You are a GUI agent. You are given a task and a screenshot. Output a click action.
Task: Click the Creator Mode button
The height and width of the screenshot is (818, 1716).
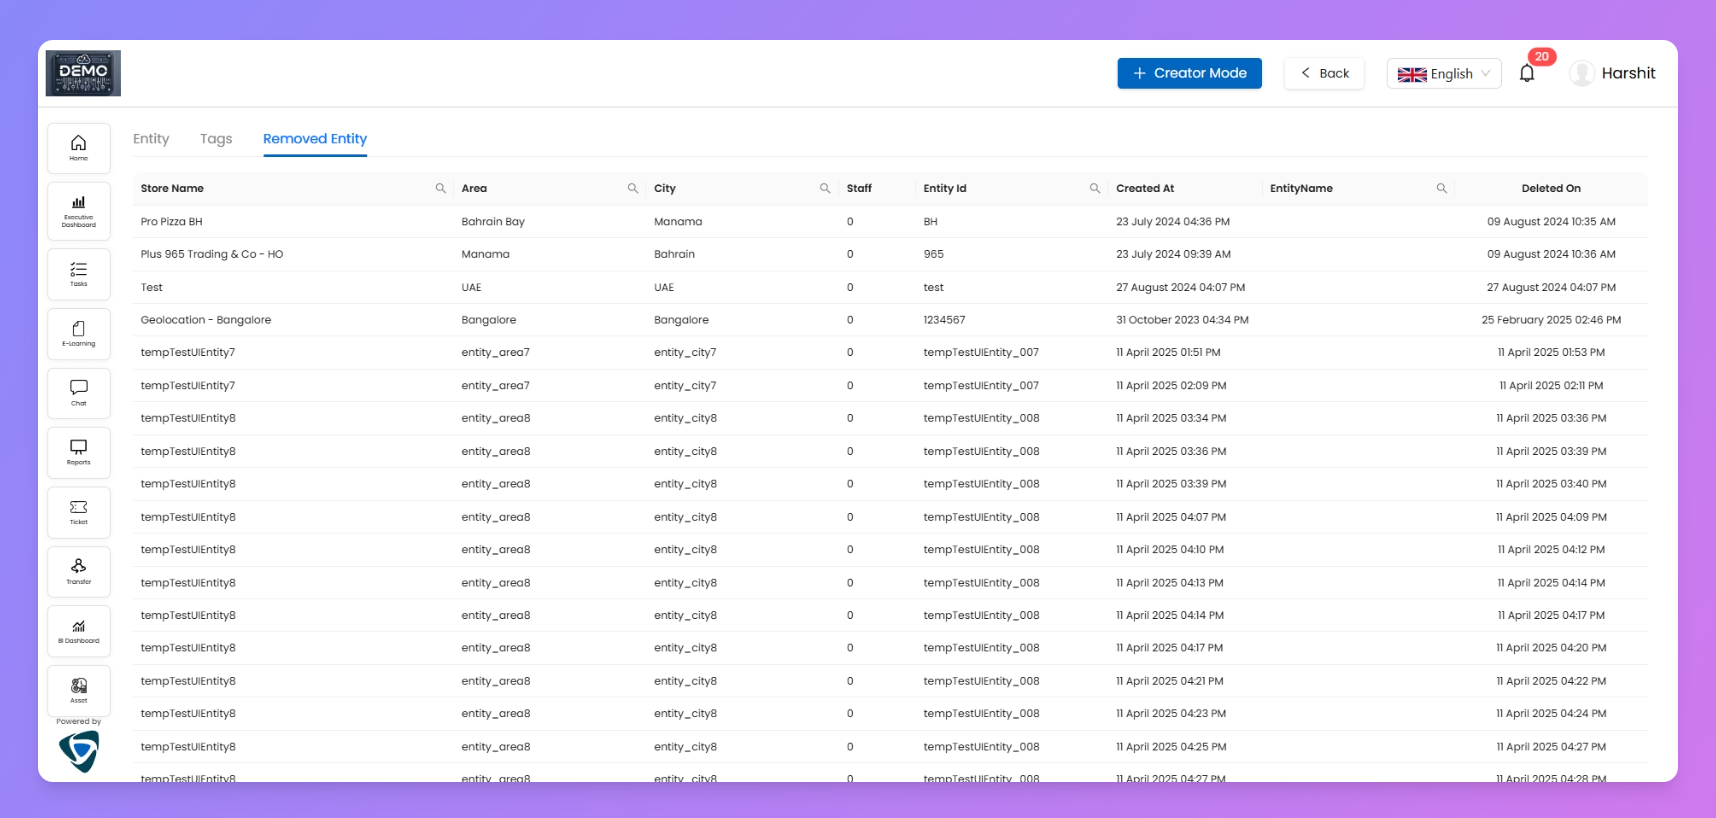click(1189, 73)
